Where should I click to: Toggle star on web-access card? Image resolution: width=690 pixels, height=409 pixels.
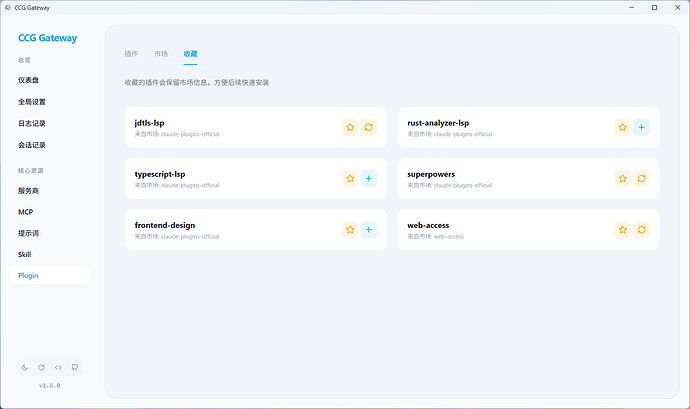623,229
